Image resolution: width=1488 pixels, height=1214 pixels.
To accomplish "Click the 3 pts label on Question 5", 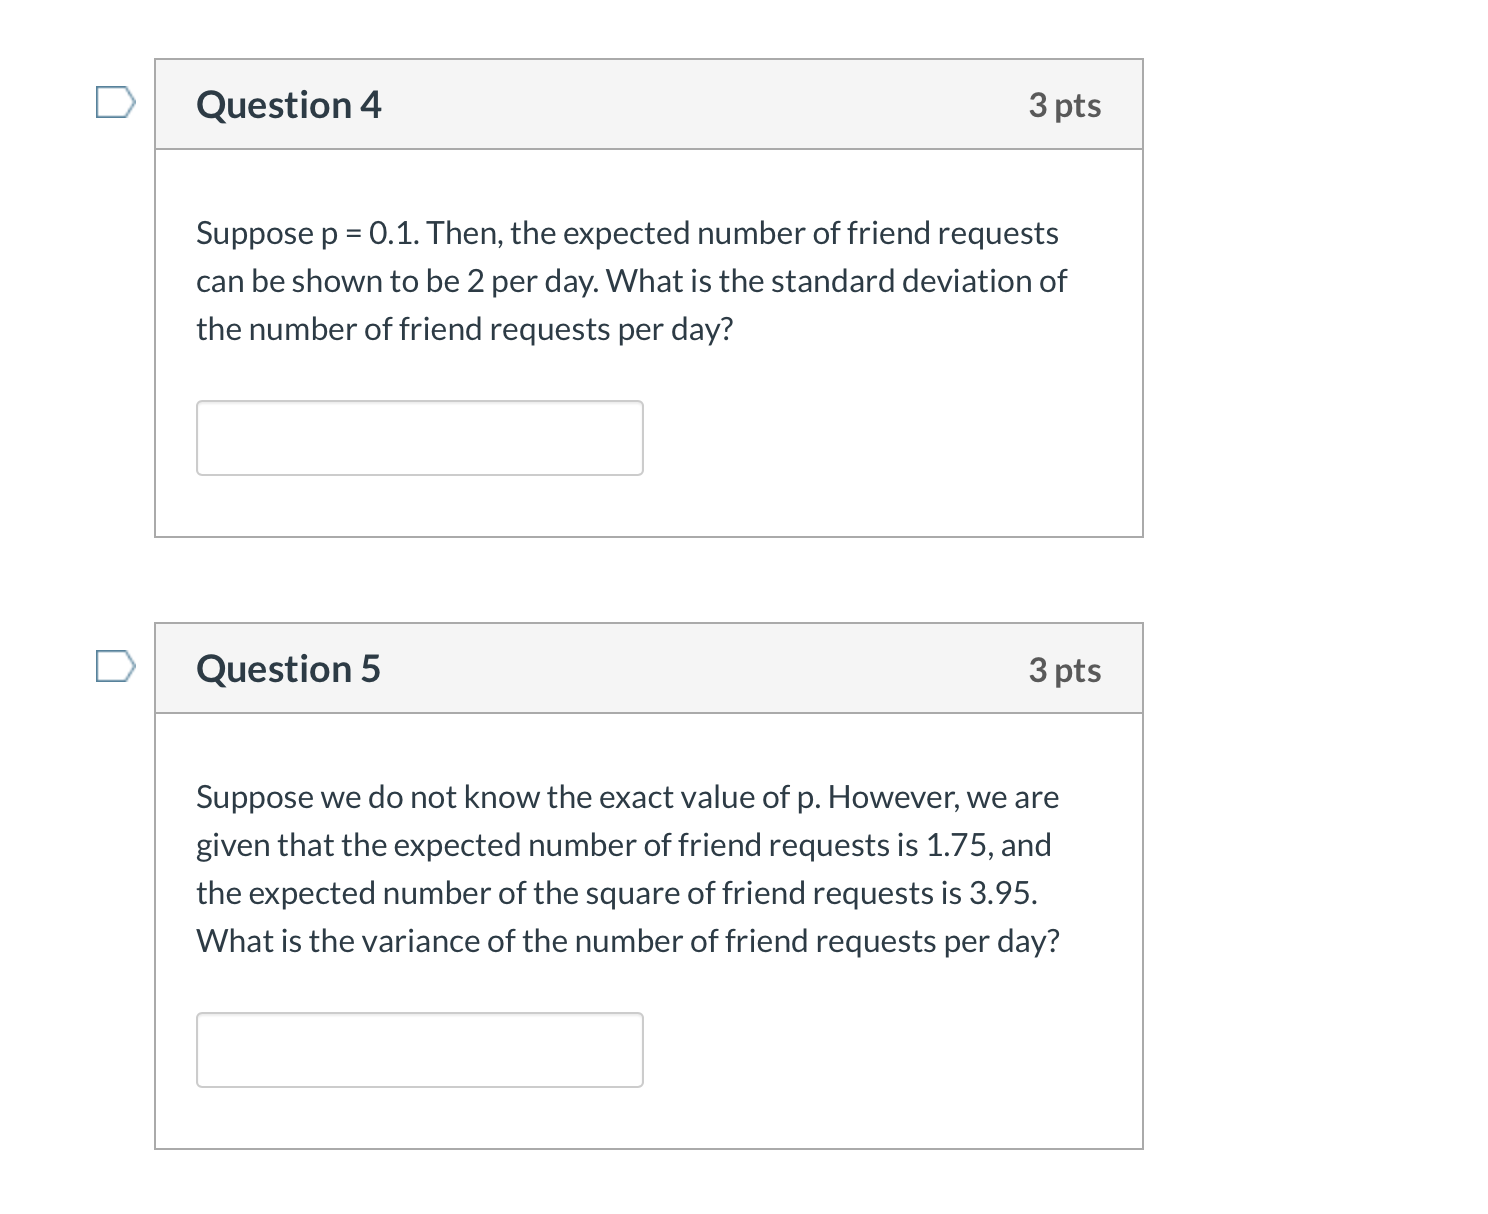I will click(x=1064, y=669).
